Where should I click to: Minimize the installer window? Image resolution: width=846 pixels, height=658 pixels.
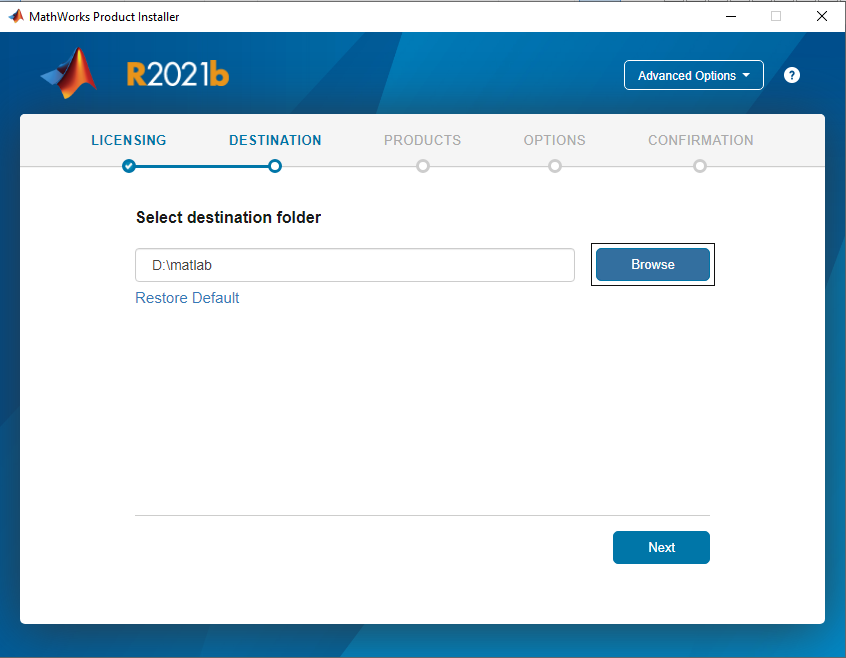tap(729, 16)
